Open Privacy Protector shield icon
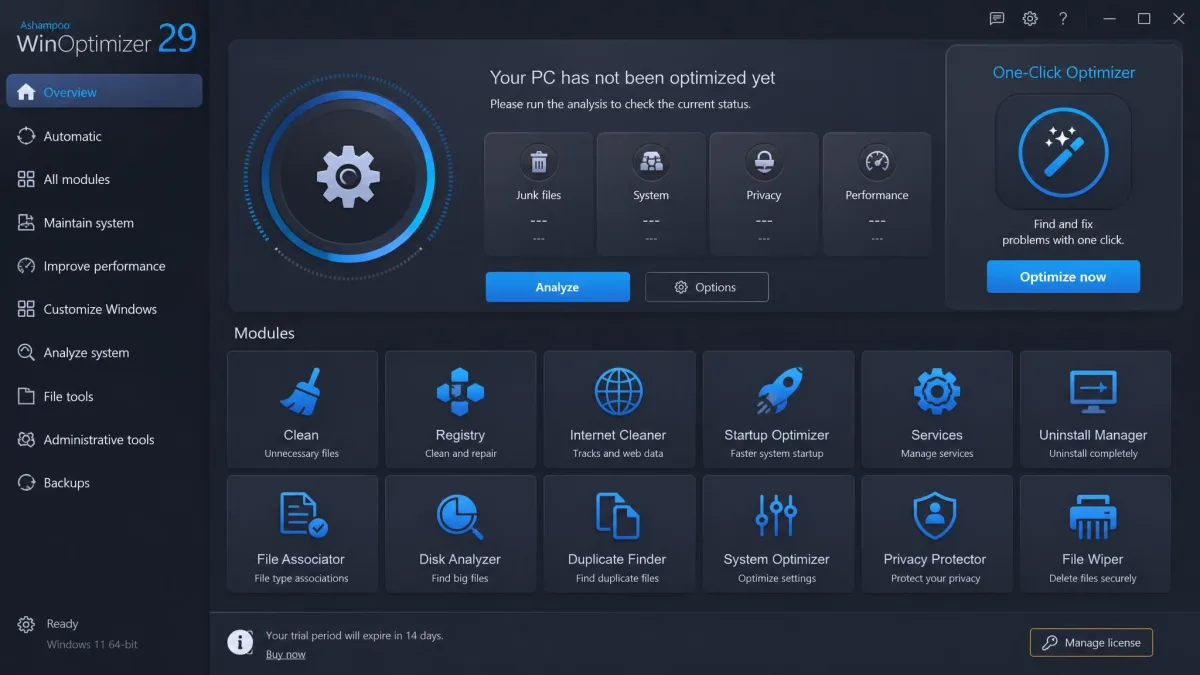The image size is (1200, 675). (935, 515)
